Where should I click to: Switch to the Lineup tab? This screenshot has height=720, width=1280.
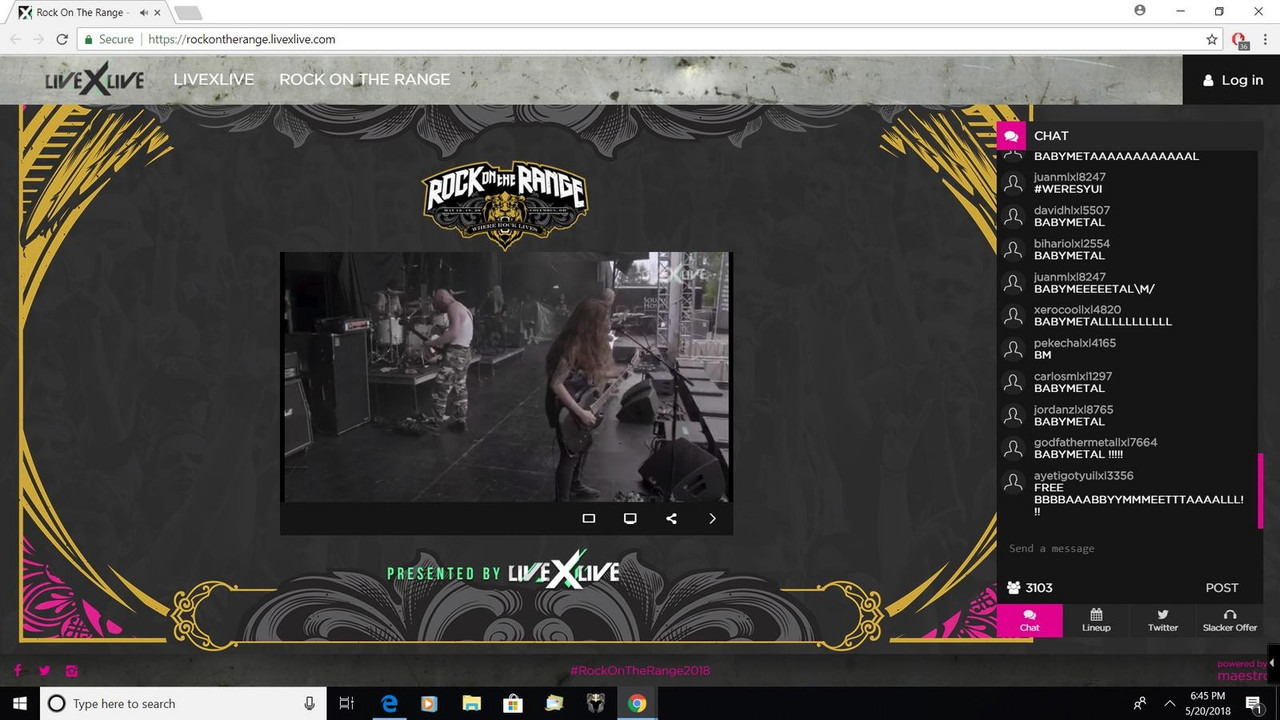click(1096, 620)
